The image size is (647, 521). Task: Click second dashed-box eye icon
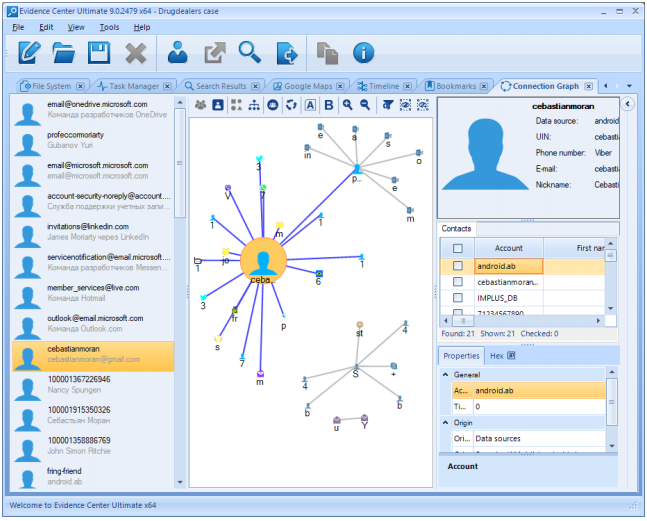423,105
